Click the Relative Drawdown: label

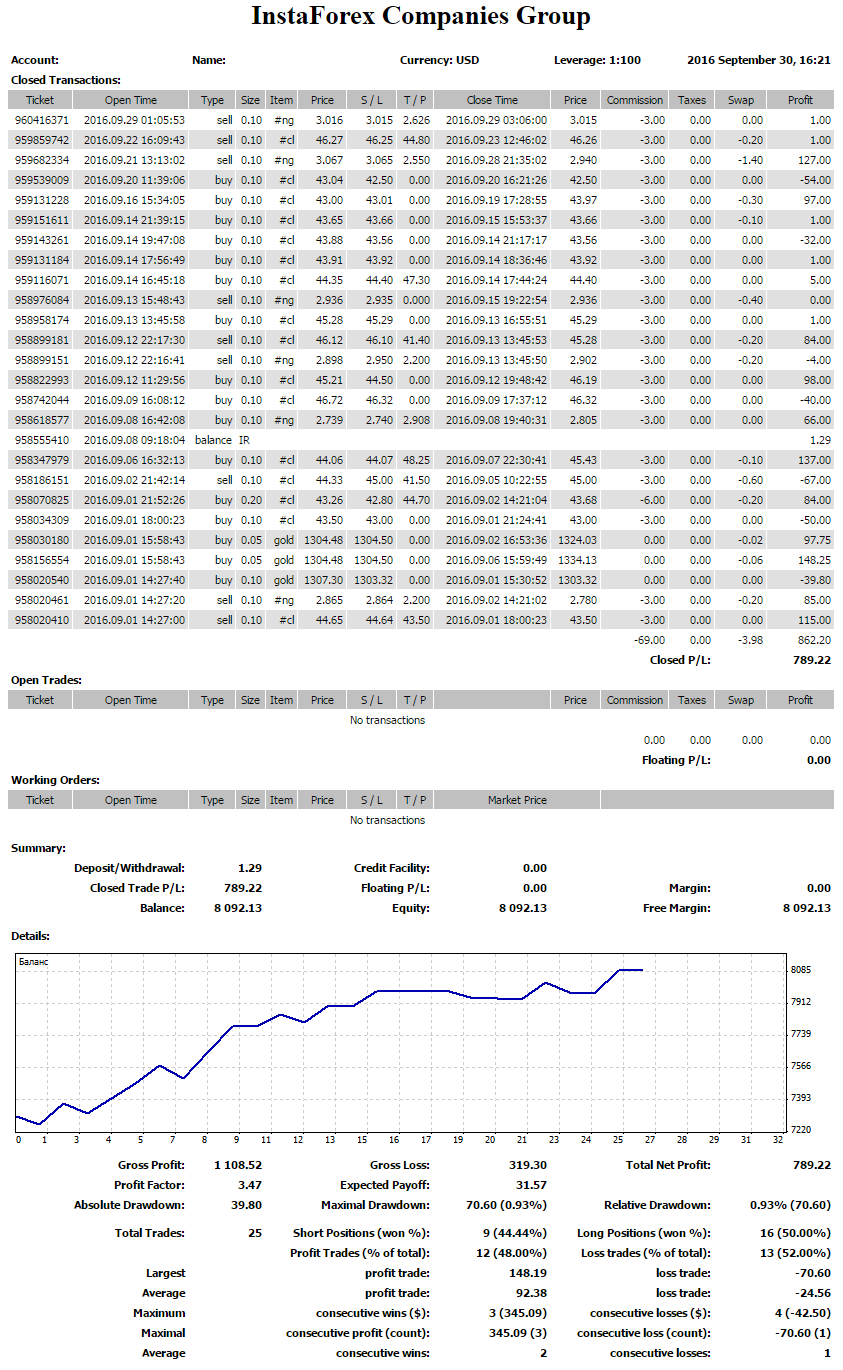(x=658, y=1205)
